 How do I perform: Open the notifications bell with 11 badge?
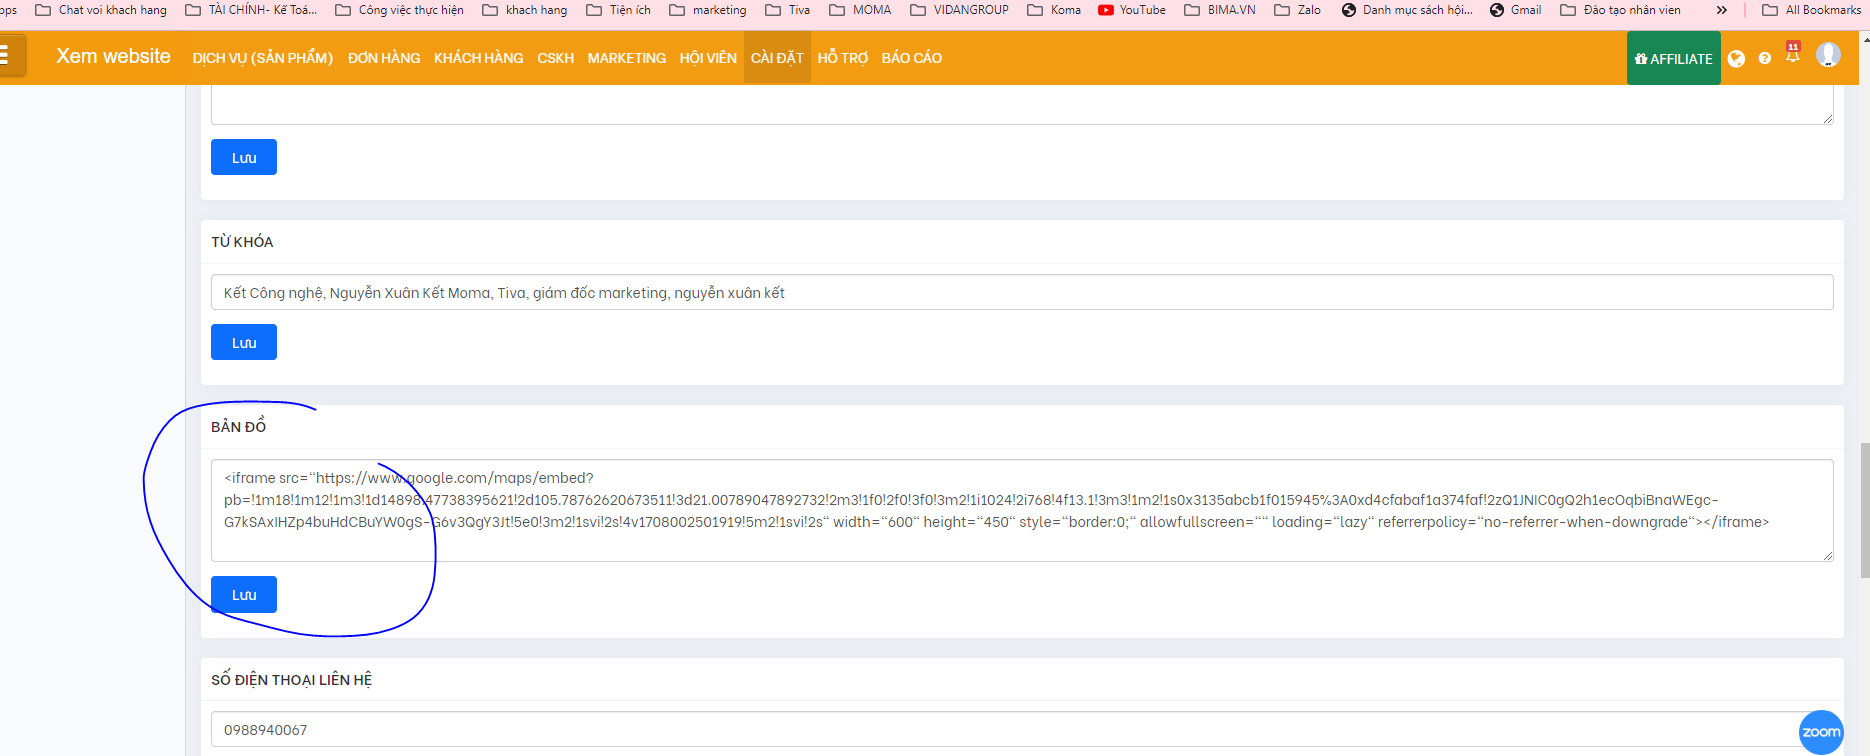pyautogui.click(x=1793, y=55)
